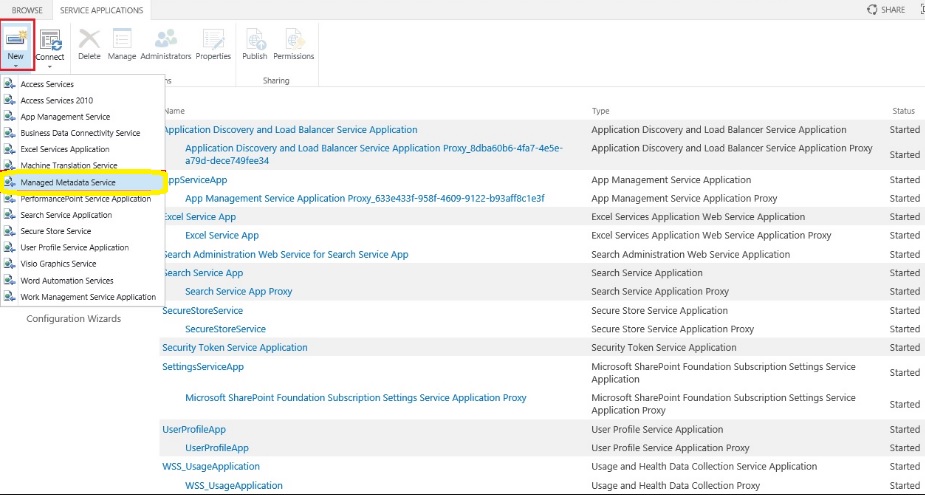
Task: Open Administrators from the ribbon
Action: pos(165,39)
